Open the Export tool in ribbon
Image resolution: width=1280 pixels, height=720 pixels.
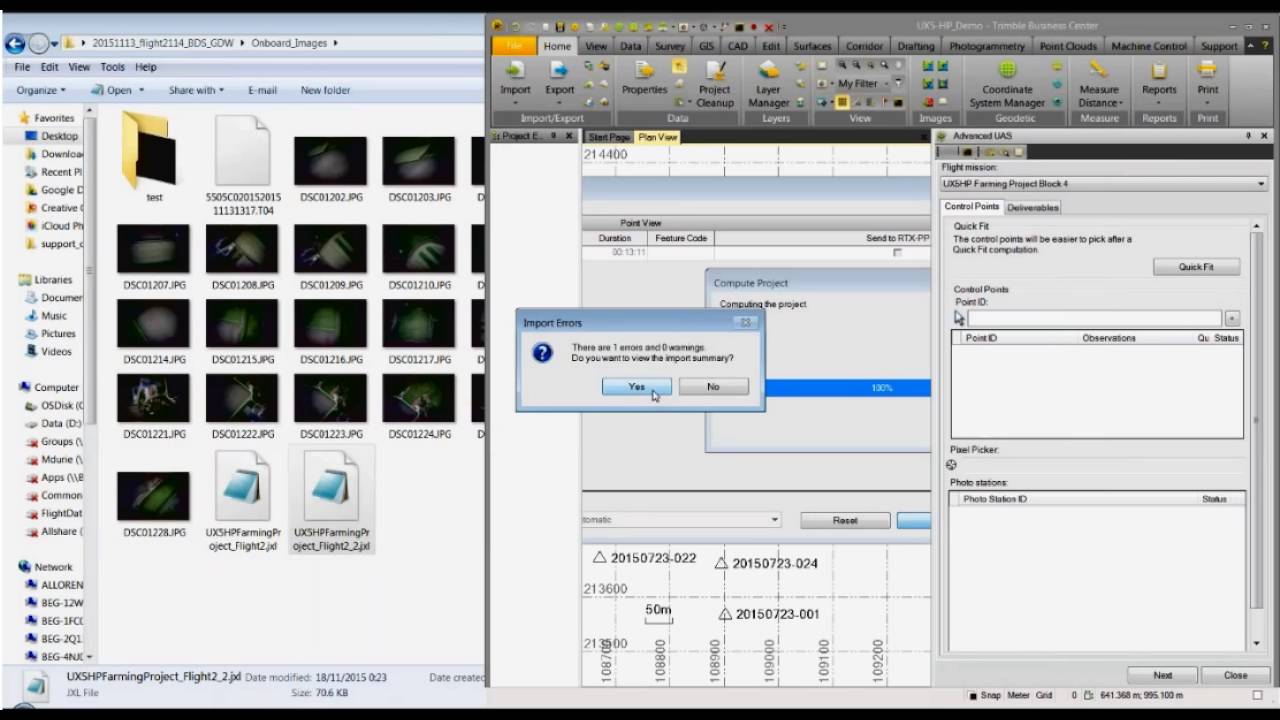click(559, 78)
